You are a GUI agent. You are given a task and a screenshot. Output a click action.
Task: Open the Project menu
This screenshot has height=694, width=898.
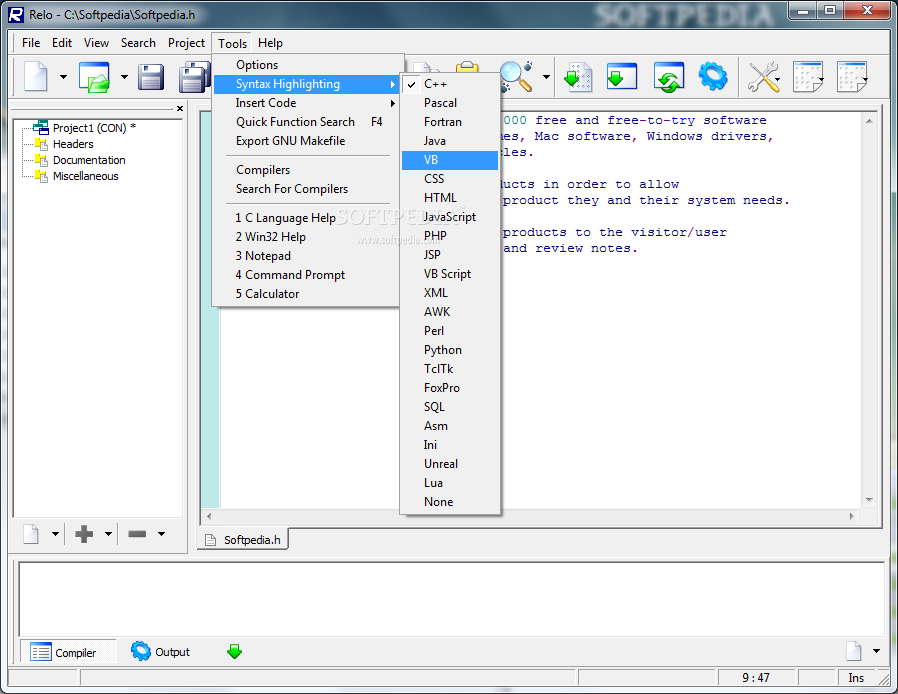[186, 43]
